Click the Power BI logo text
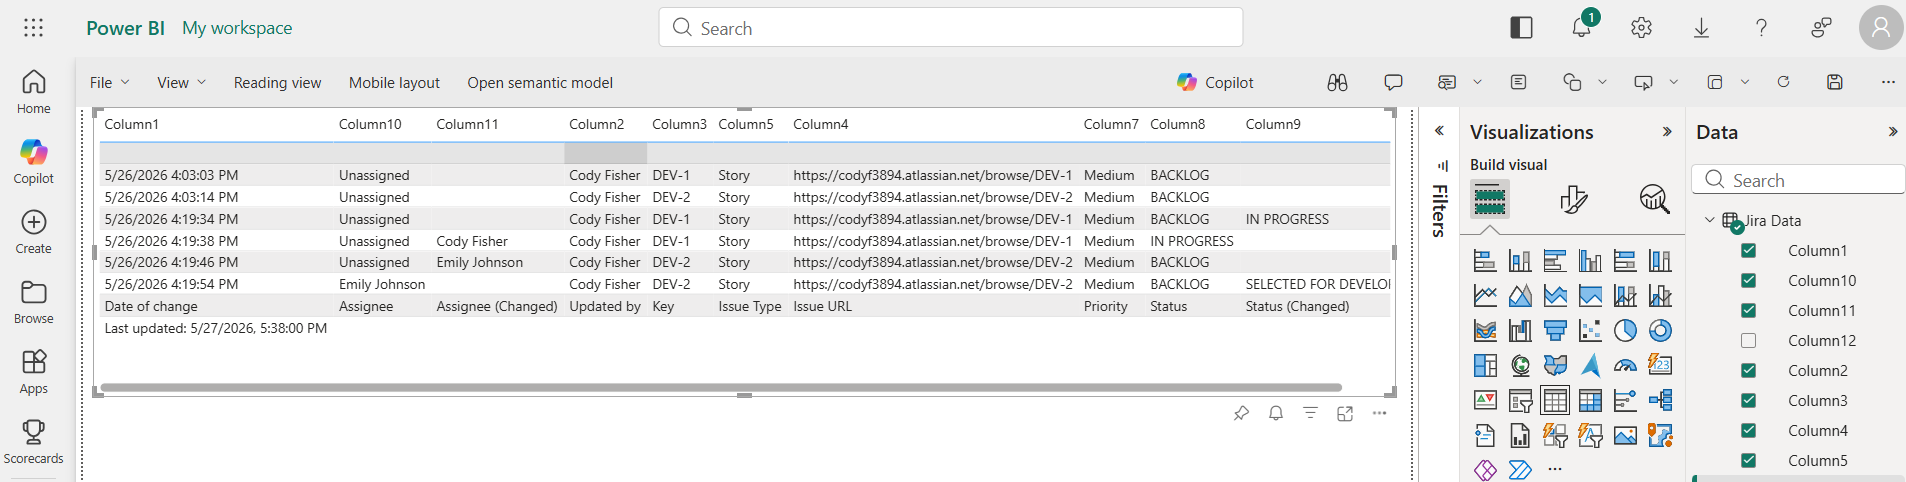The width and height of the screenshot is (1906, 482). 125,28
